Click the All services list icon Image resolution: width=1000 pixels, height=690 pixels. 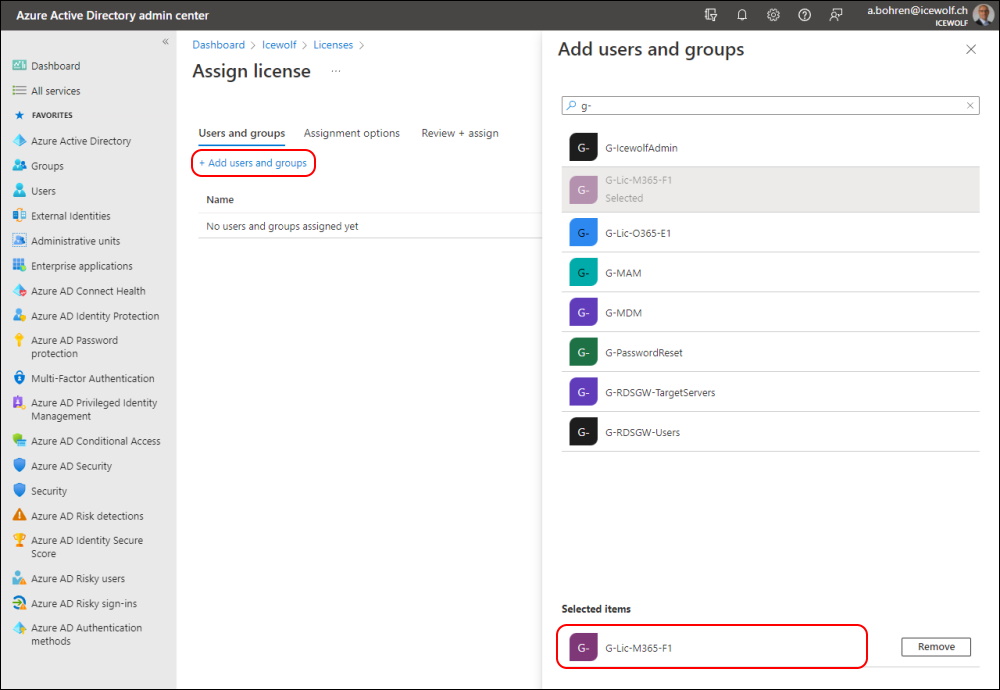20,91
